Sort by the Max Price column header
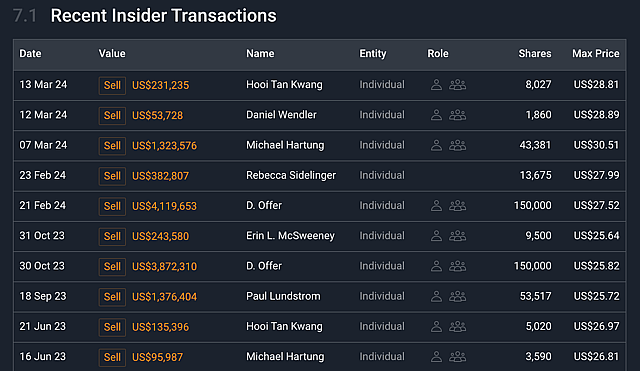This screenshot has height=371, width=640. [x=596, y=53]
